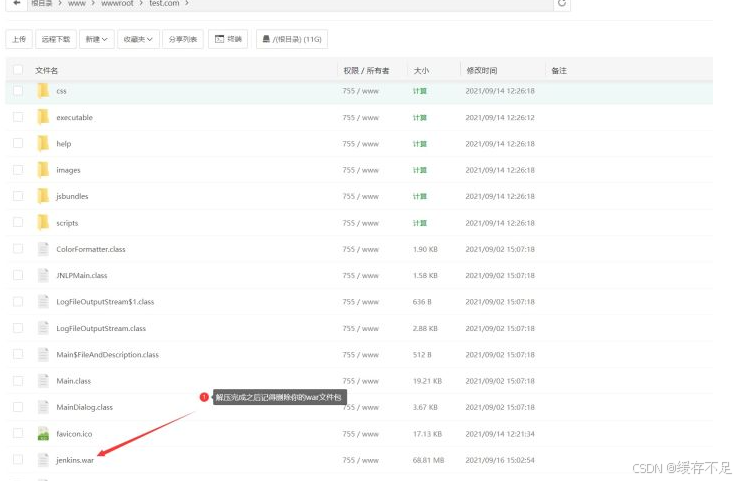Select the file name JNLPMain.class
The height and width of the screenshot is (481, 743).
[82, 275]
